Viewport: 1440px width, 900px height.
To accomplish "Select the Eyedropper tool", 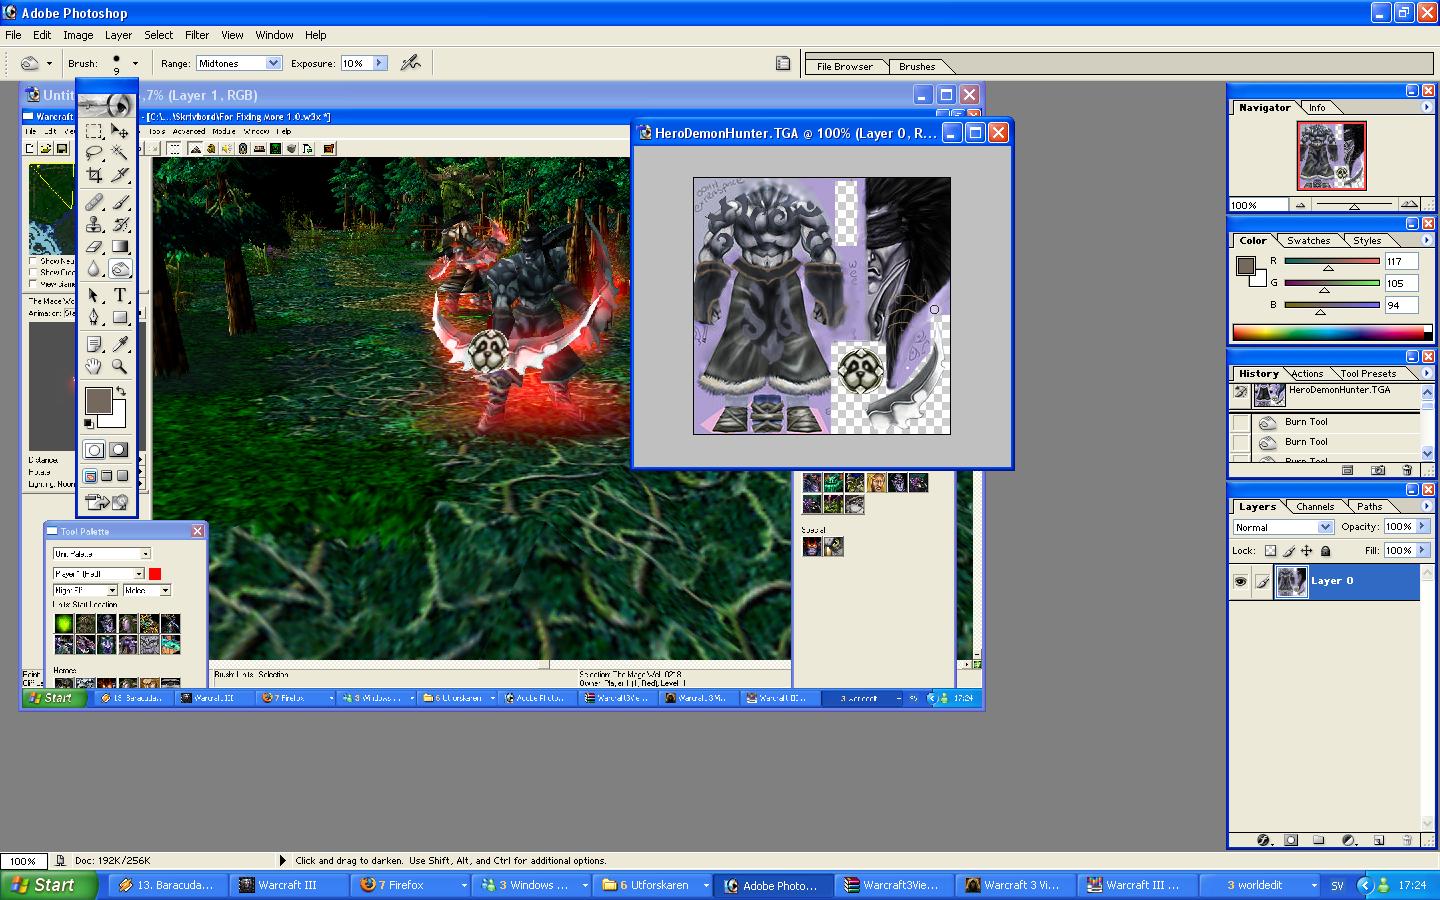I will point(120,344).
